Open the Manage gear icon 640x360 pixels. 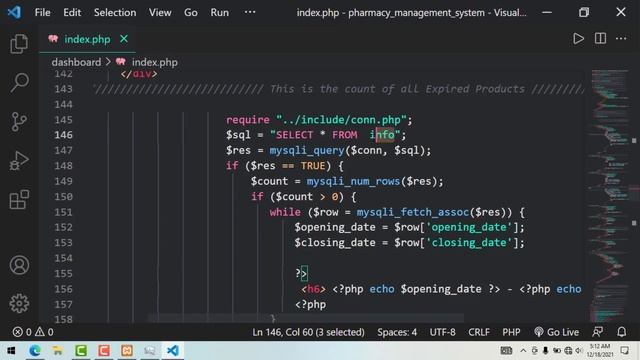[x=19, y=303]
